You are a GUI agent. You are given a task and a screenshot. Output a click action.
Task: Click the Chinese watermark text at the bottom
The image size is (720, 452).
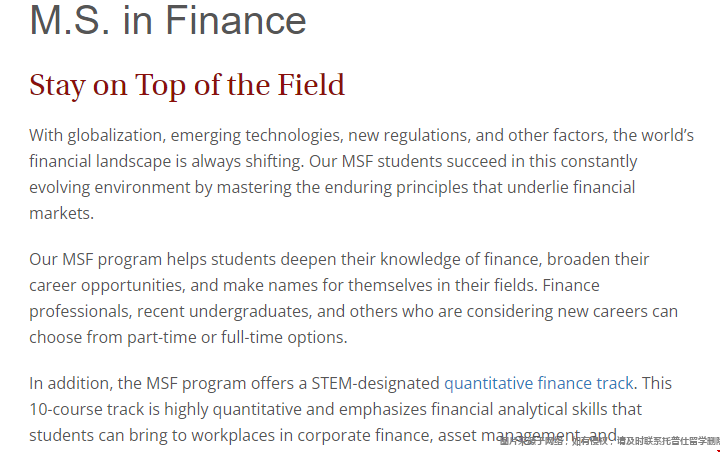(610, 441)
